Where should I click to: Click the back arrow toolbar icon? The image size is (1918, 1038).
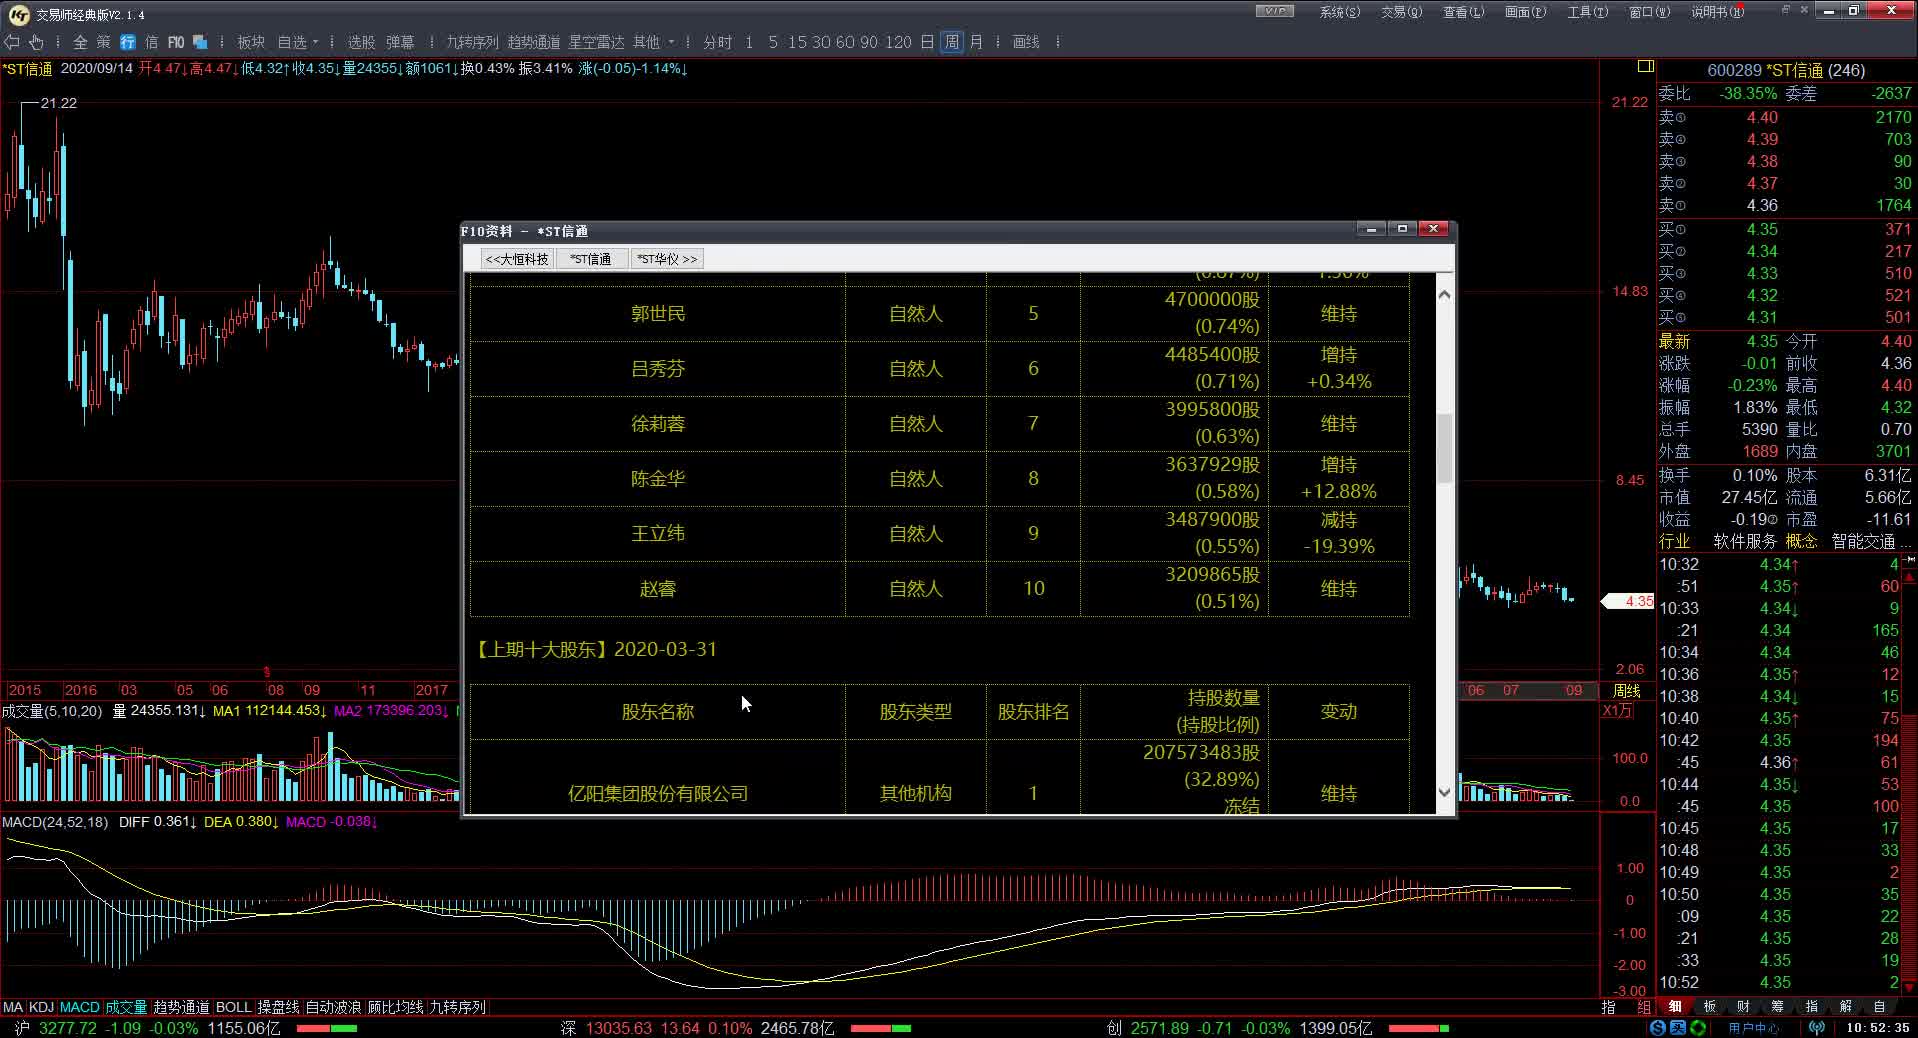click(x=13, y=42)
